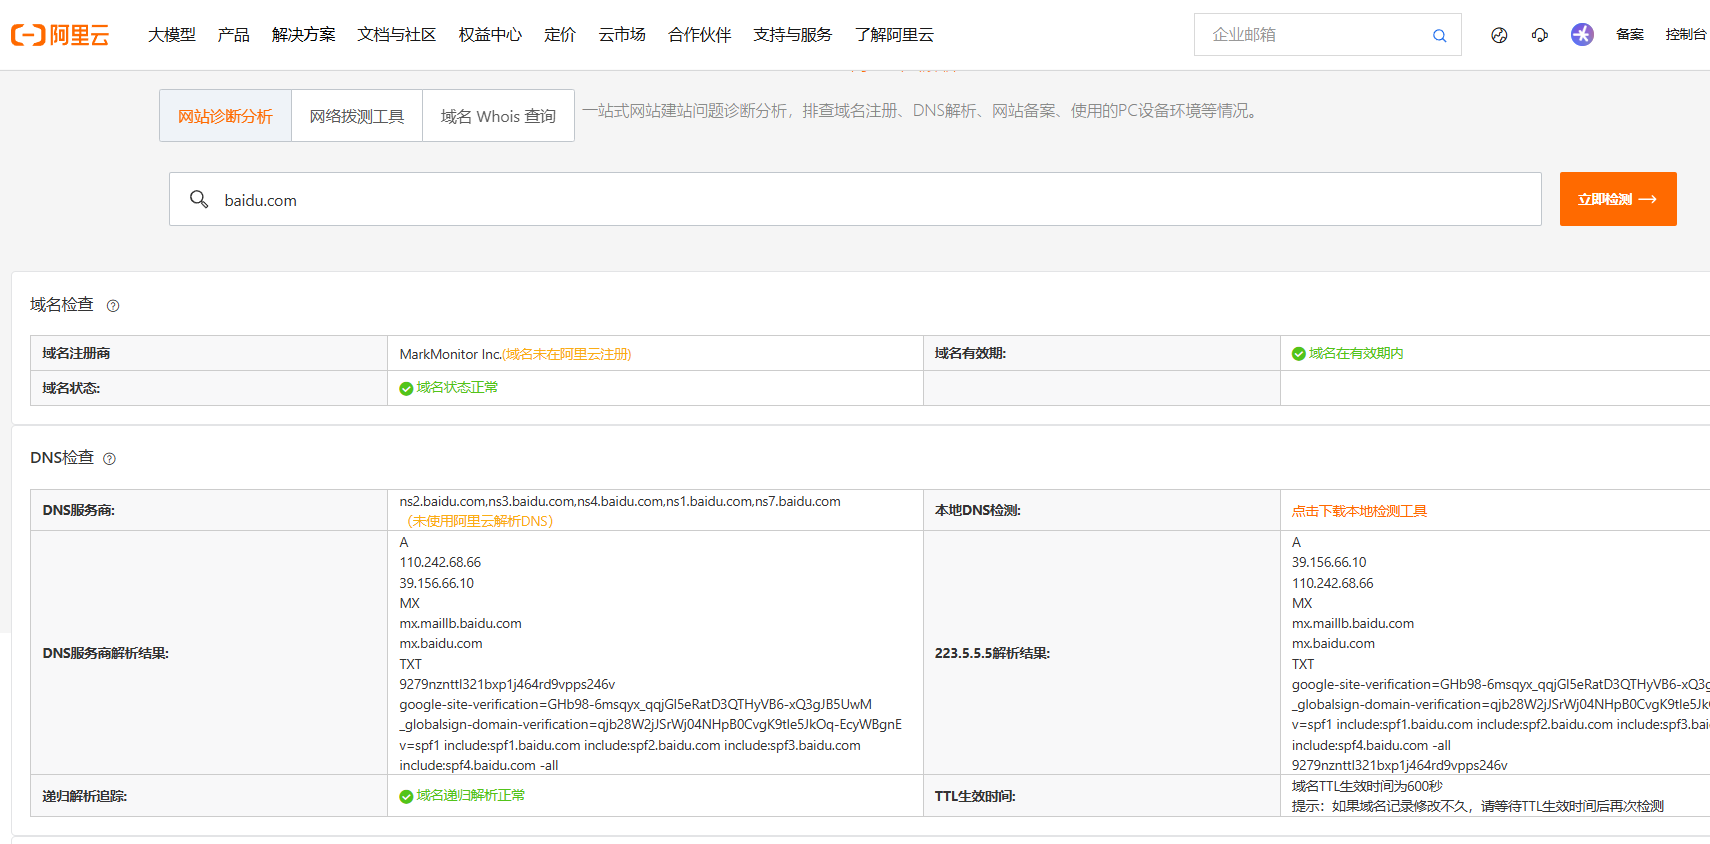The image size is (1710, 844).
Task: Switch to the 网络拨测工具 tab
Action: tap(357, 116)
